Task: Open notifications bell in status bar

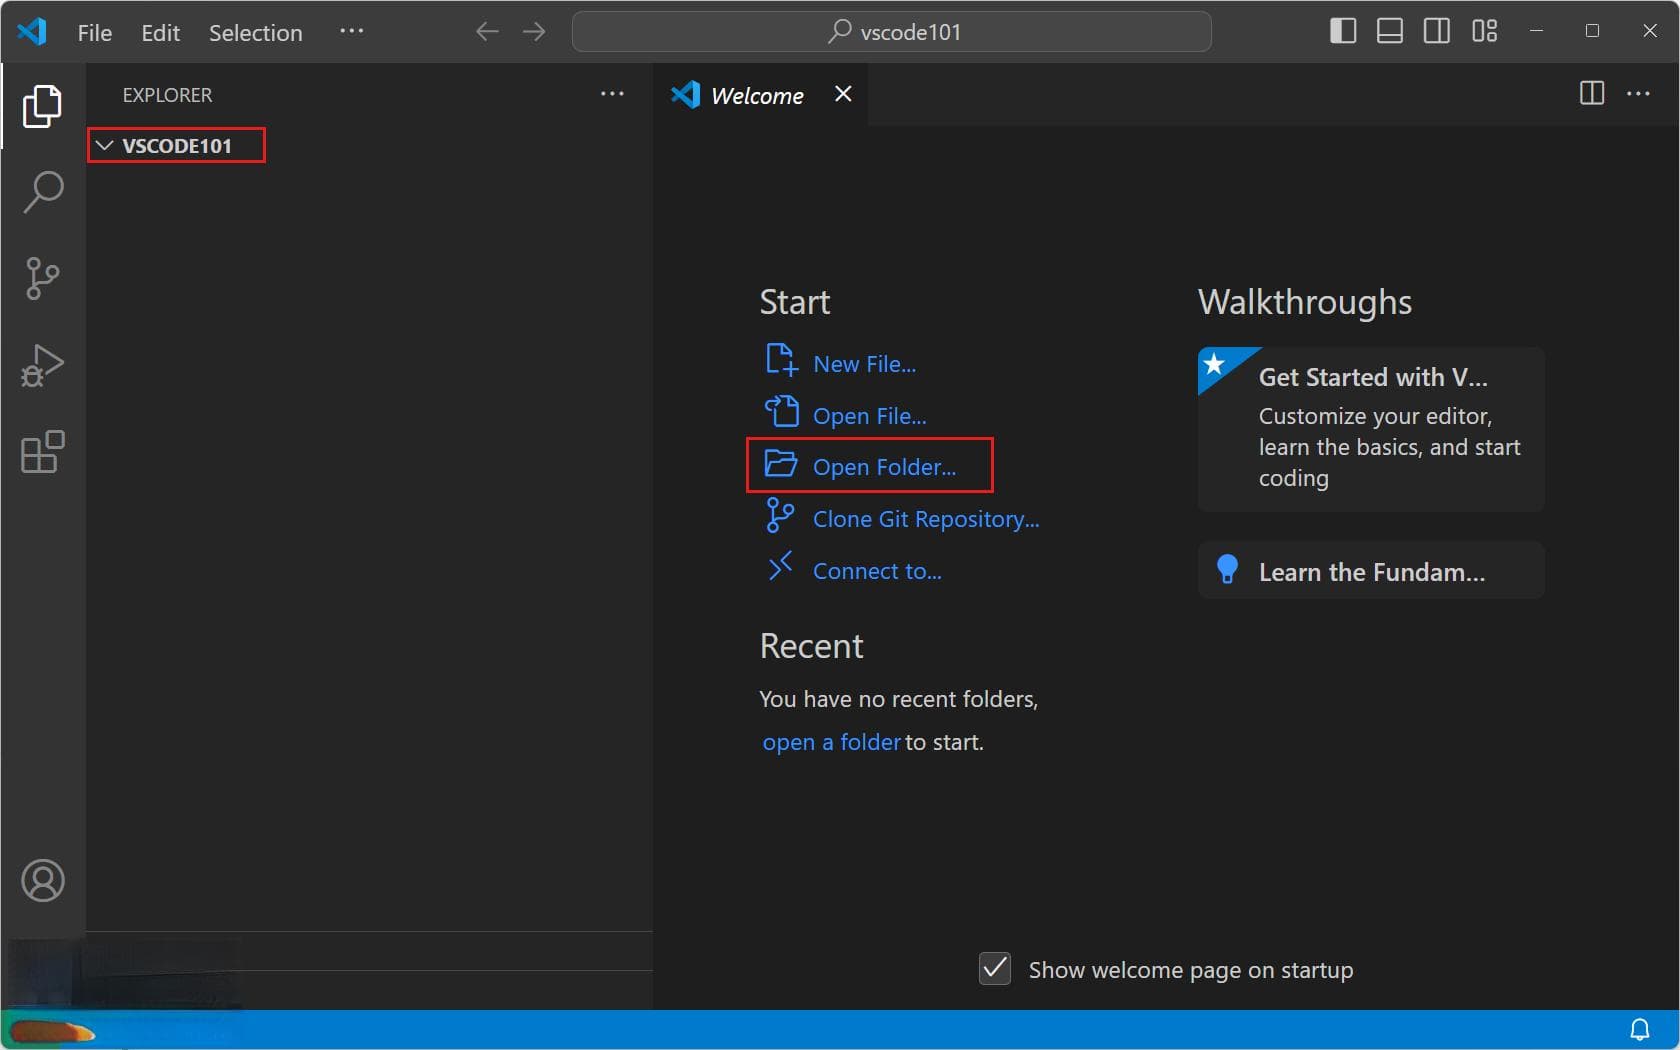Action: coord(1640,1029)
